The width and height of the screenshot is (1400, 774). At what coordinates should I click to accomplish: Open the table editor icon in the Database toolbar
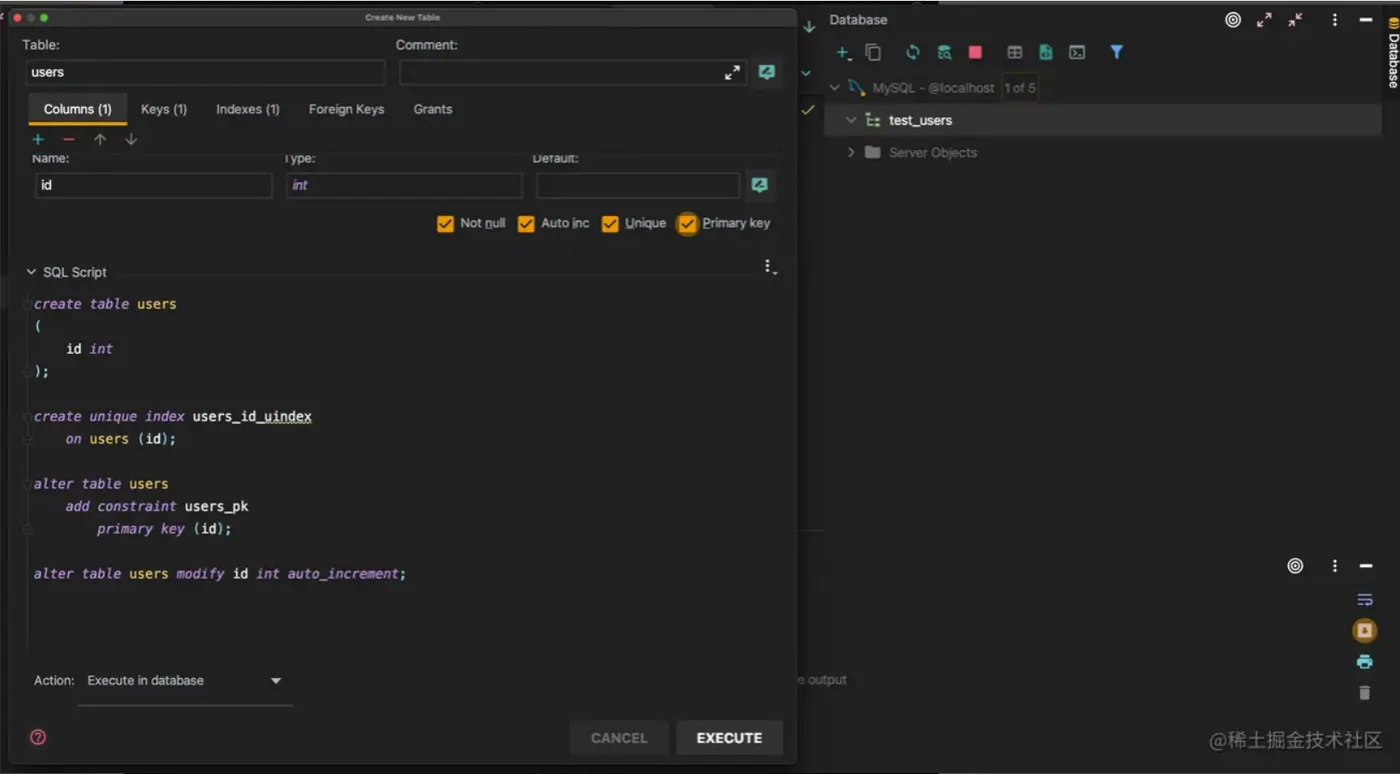tap(1015, 52)
